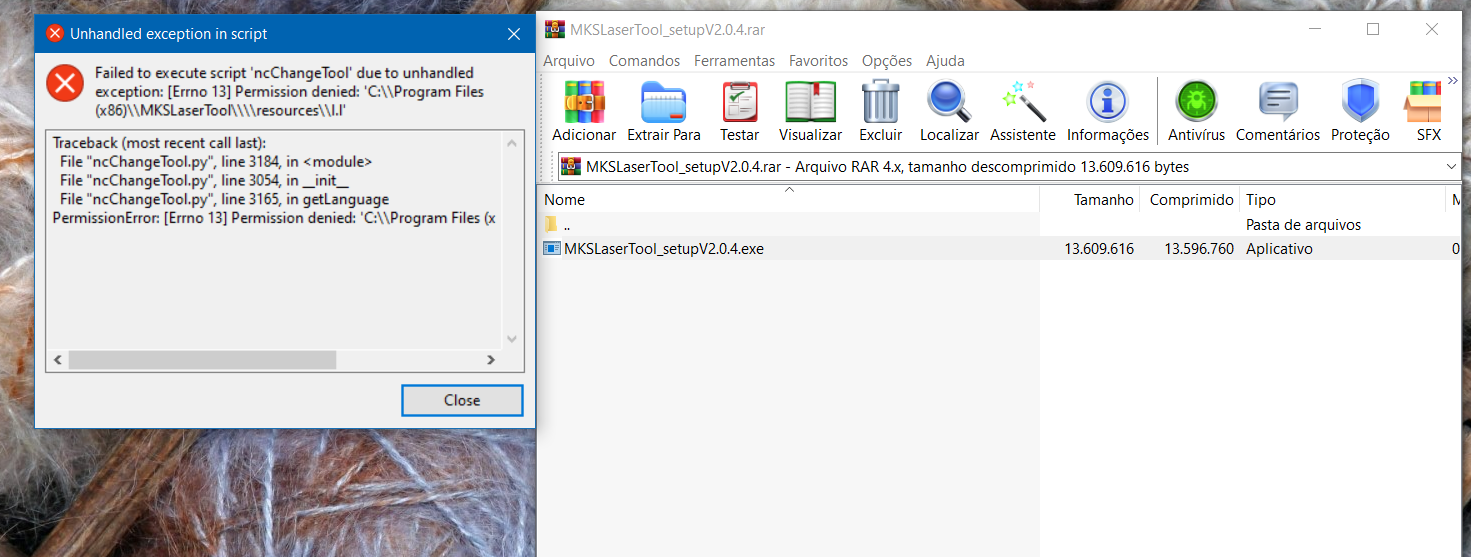
Task: Open the Visualizar book icon
Action: click(x=810, y=102)
